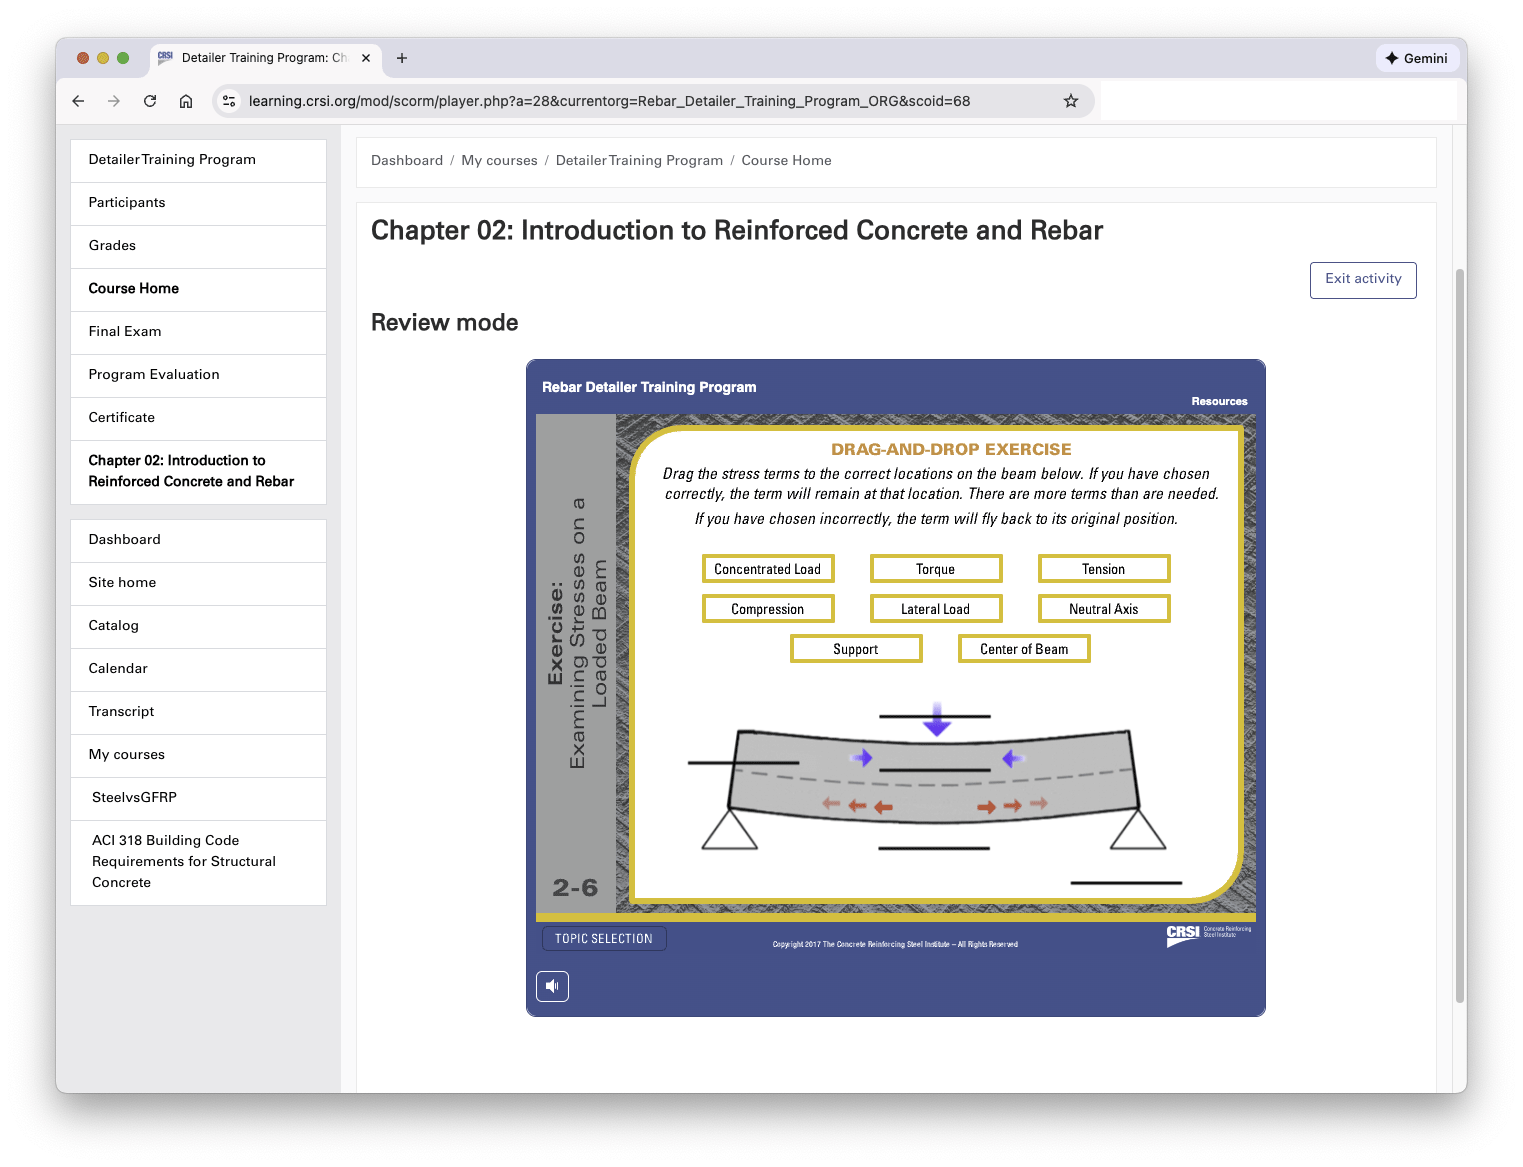The image size is (1523, 1167).
Task: Select the Tension drag term
Action: (x=1104, y=568)
